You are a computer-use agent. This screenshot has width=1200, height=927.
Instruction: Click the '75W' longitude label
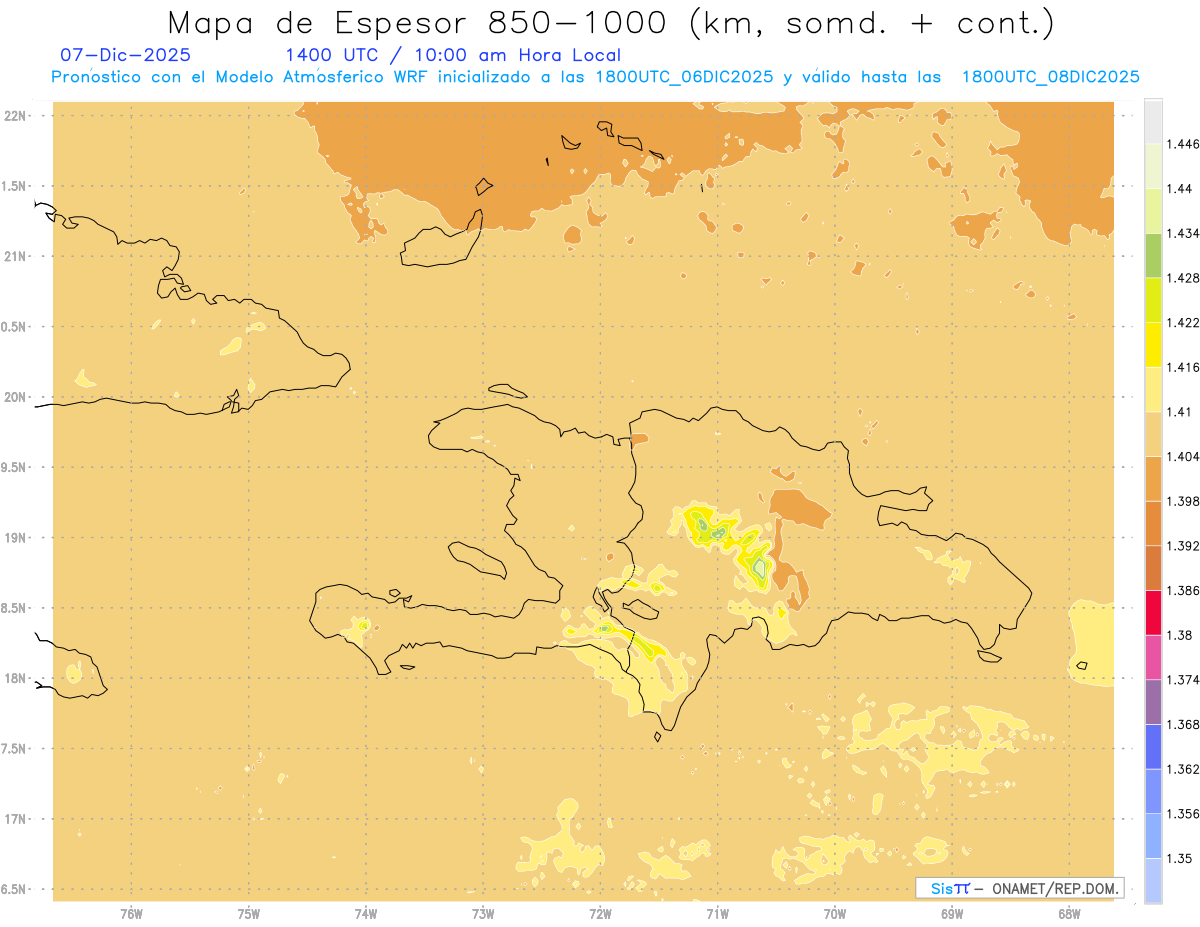(x=248, y=913)
